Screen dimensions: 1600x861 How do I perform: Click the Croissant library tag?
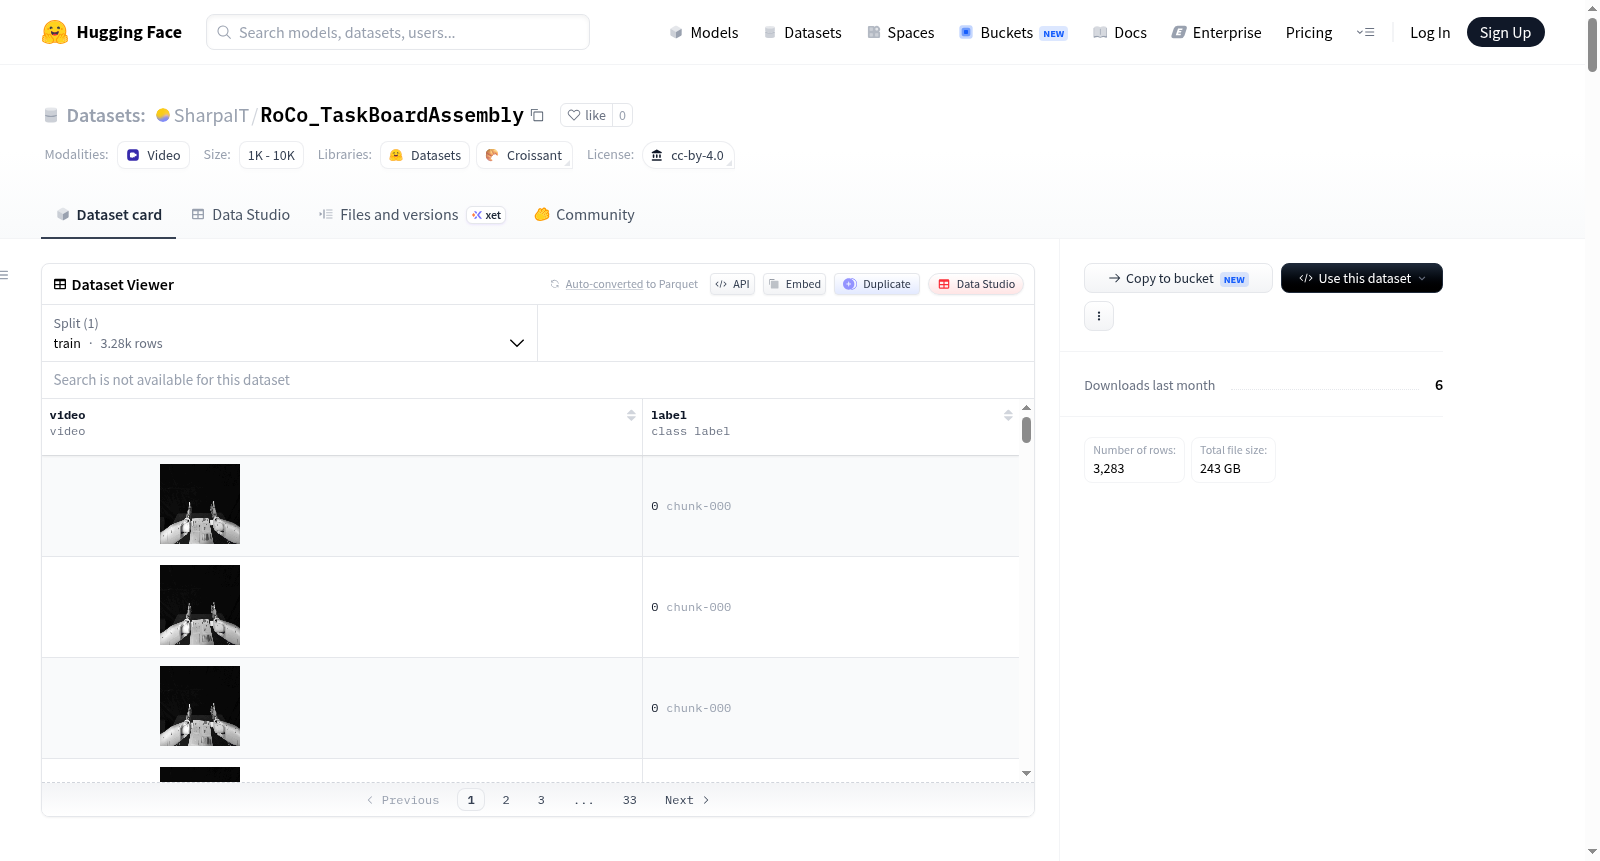(x=524, y=155)
